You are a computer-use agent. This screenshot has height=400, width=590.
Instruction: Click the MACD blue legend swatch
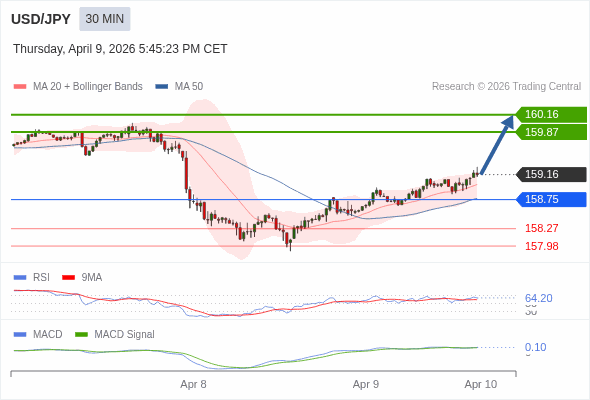point(20,335)
